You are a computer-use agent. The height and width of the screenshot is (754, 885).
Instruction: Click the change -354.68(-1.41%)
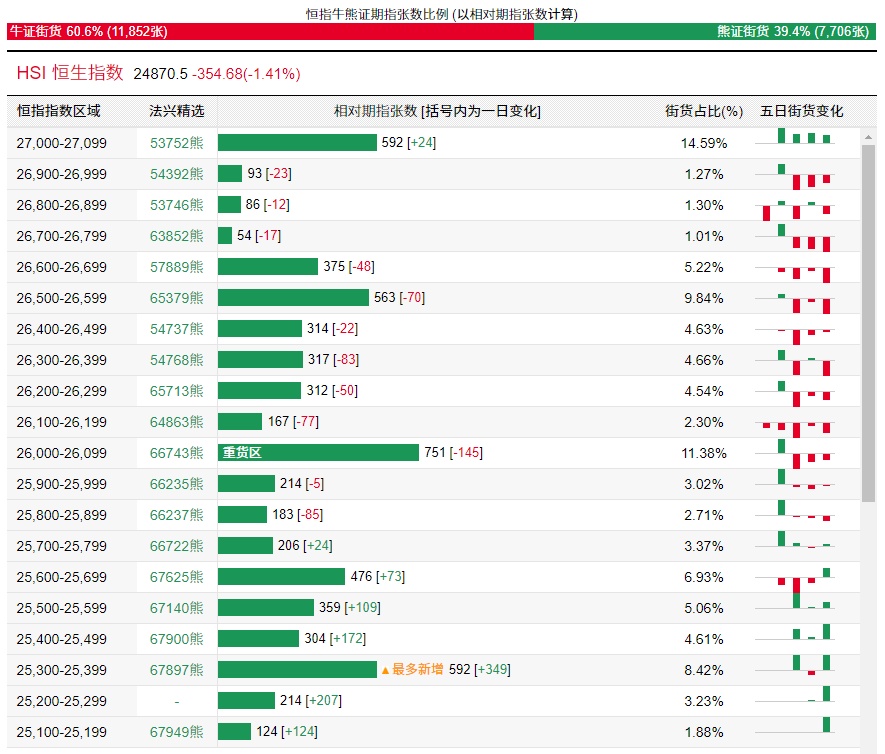click(x=246, y=74)
